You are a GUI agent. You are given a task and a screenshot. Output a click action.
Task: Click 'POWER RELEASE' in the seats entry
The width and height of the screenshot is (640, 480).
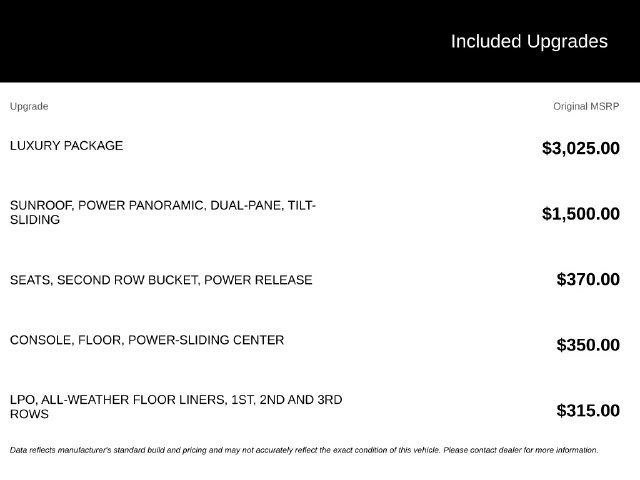tap(258, 280)
